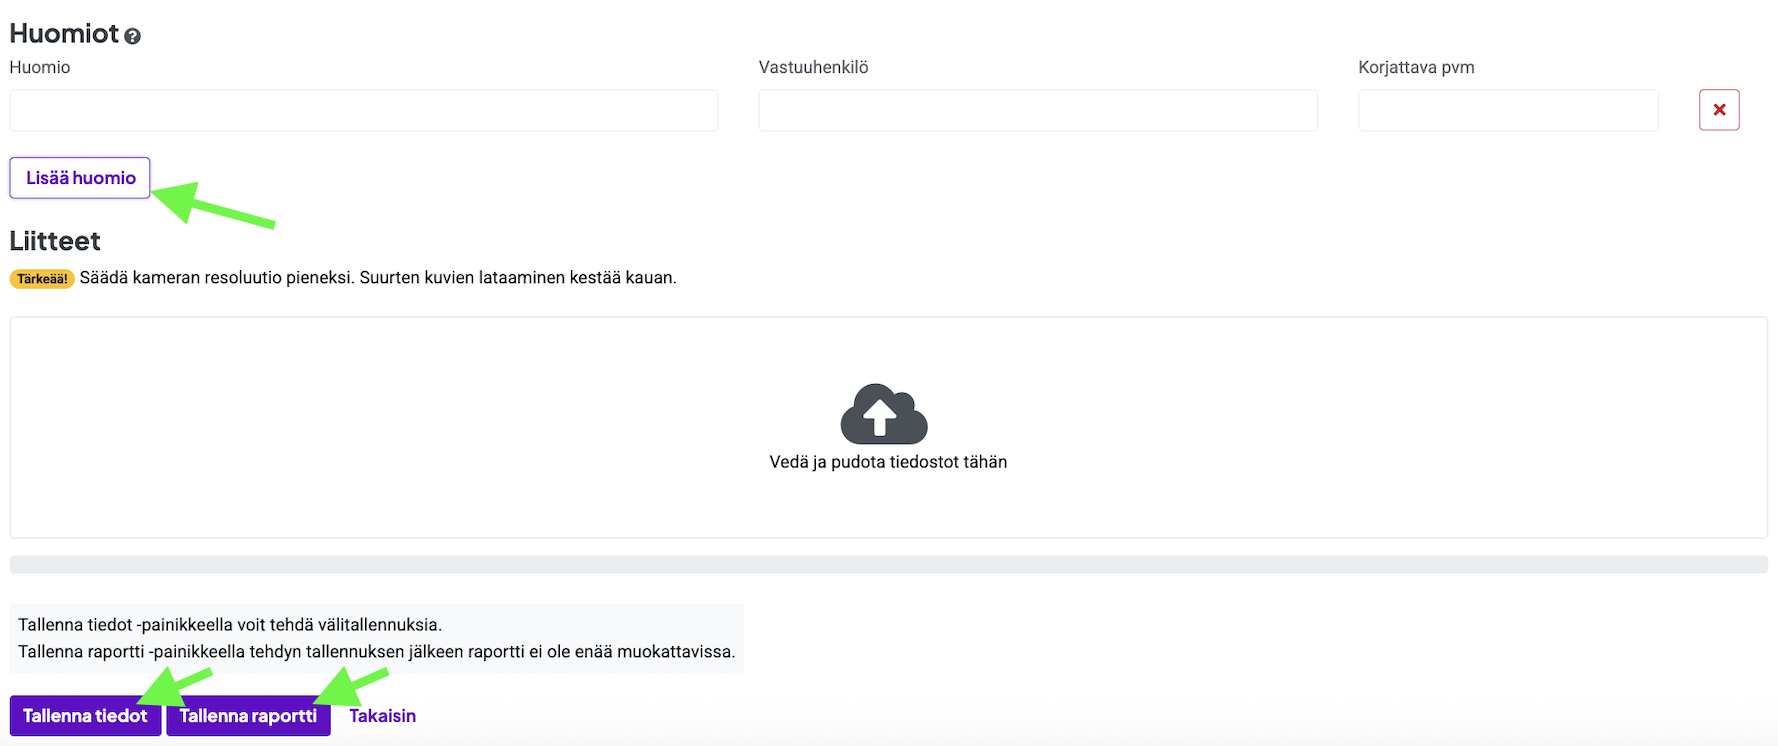Remove the huomio row with red X

[1718, 110]
